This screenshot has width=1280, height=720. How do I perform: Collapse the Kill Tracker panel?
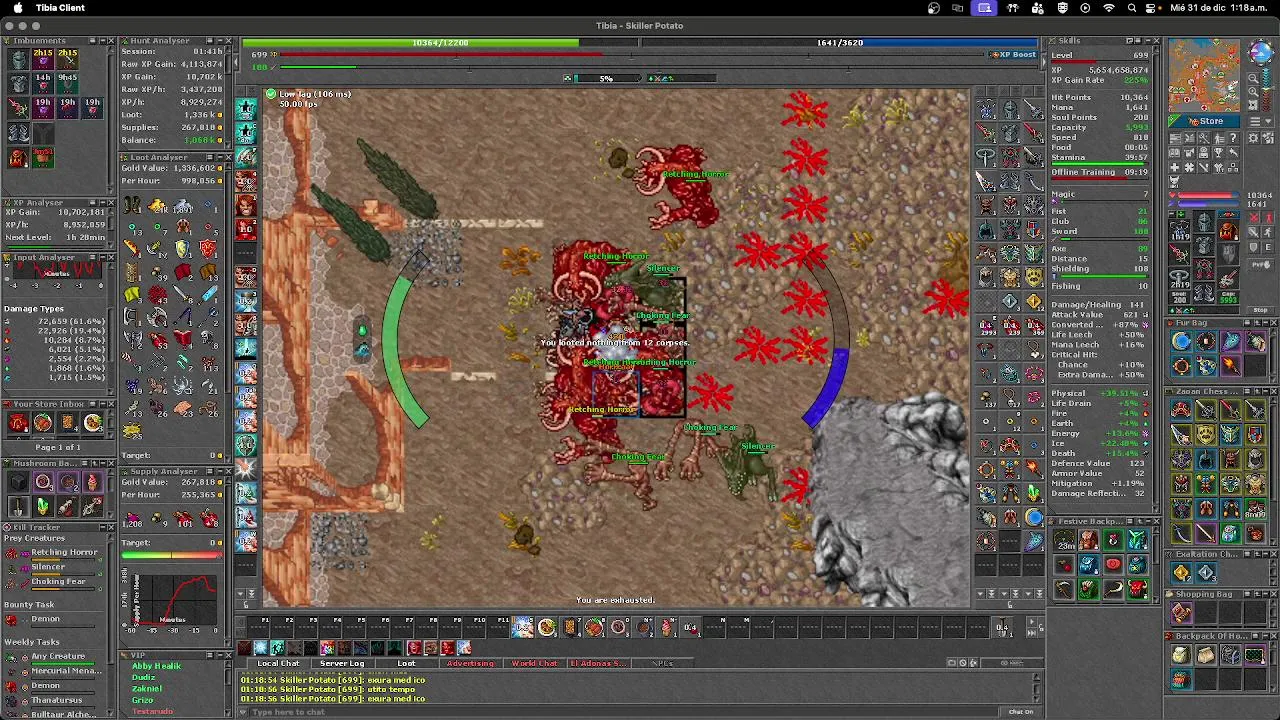tap(102, 527)
